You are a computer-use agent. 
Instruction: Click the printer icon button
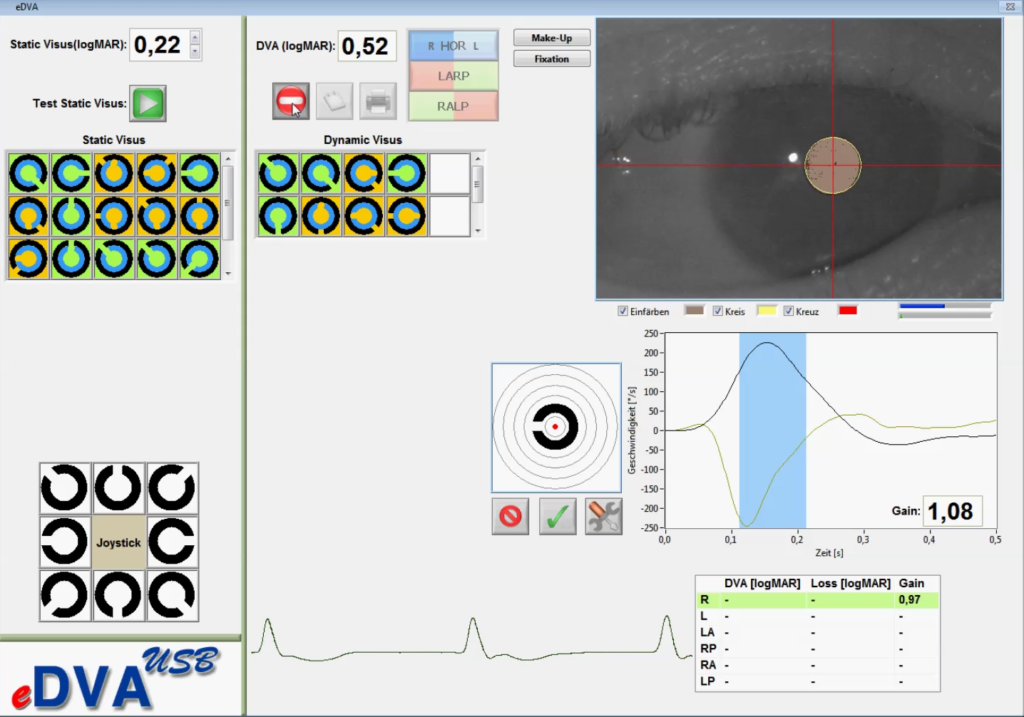click(x=378, y=101)
